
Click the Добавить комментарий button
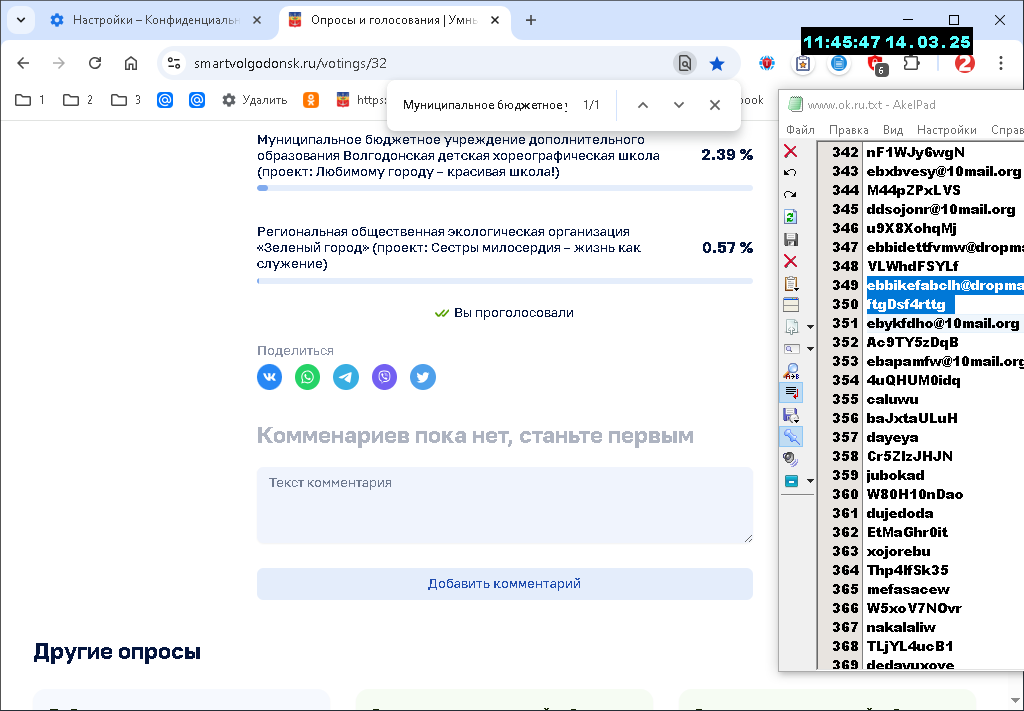tap(504, 584)
